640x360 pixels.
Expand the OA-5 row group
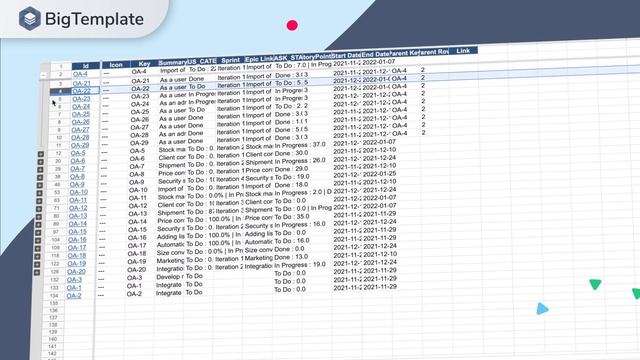coord(40,154)
